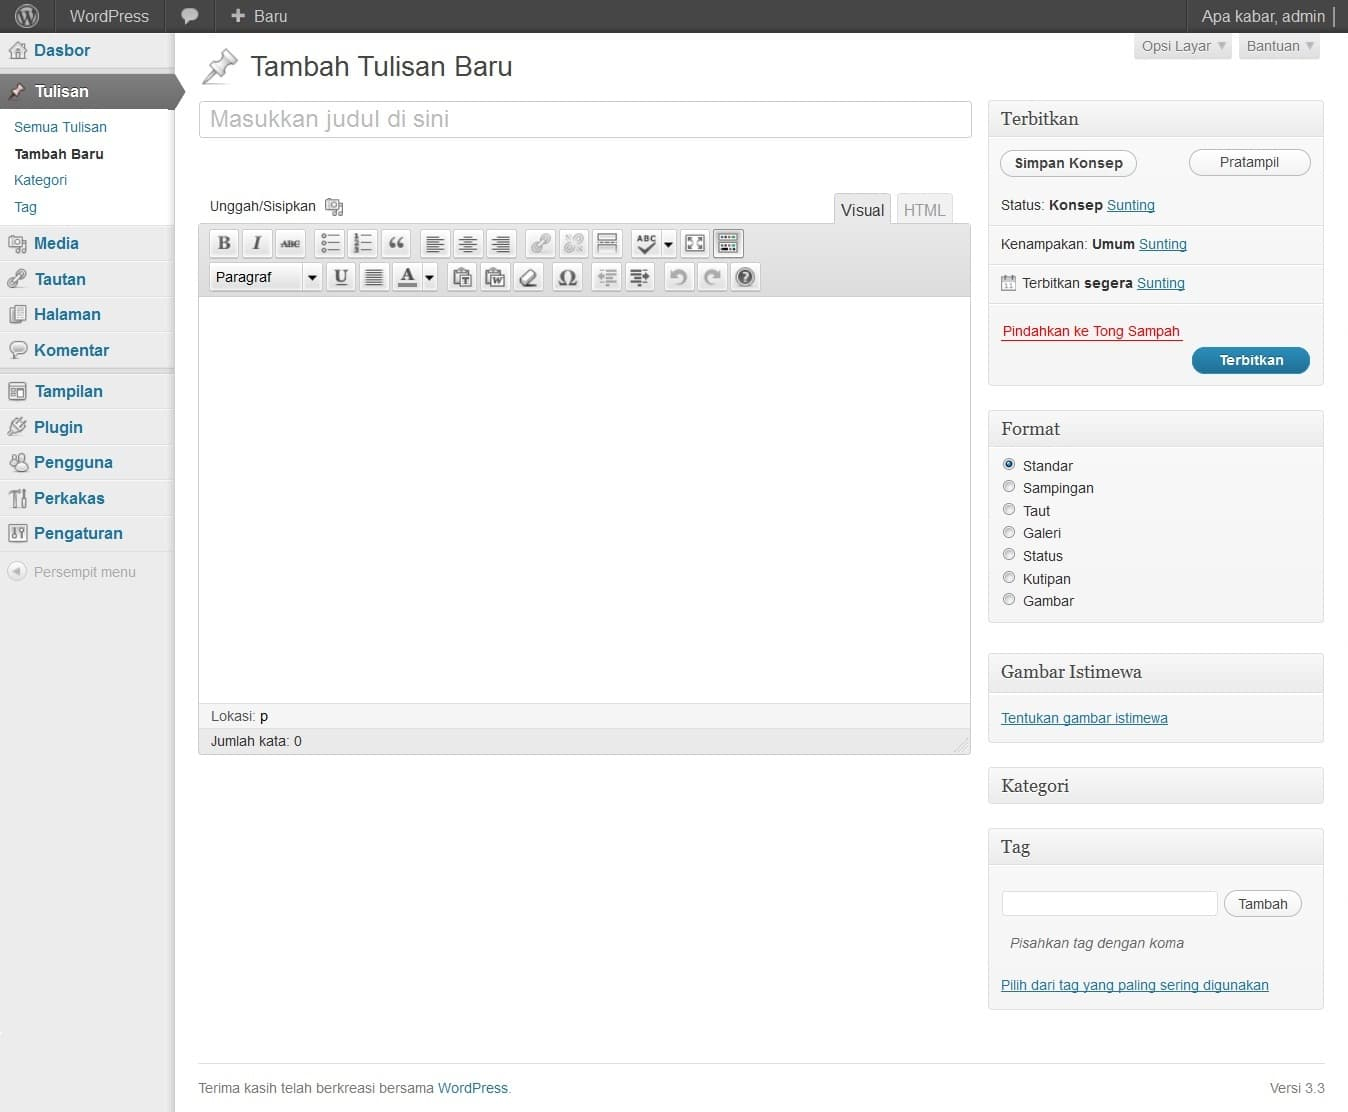Click the upload/insert media icon
1348x1112 pixels.
click(334, 206)
